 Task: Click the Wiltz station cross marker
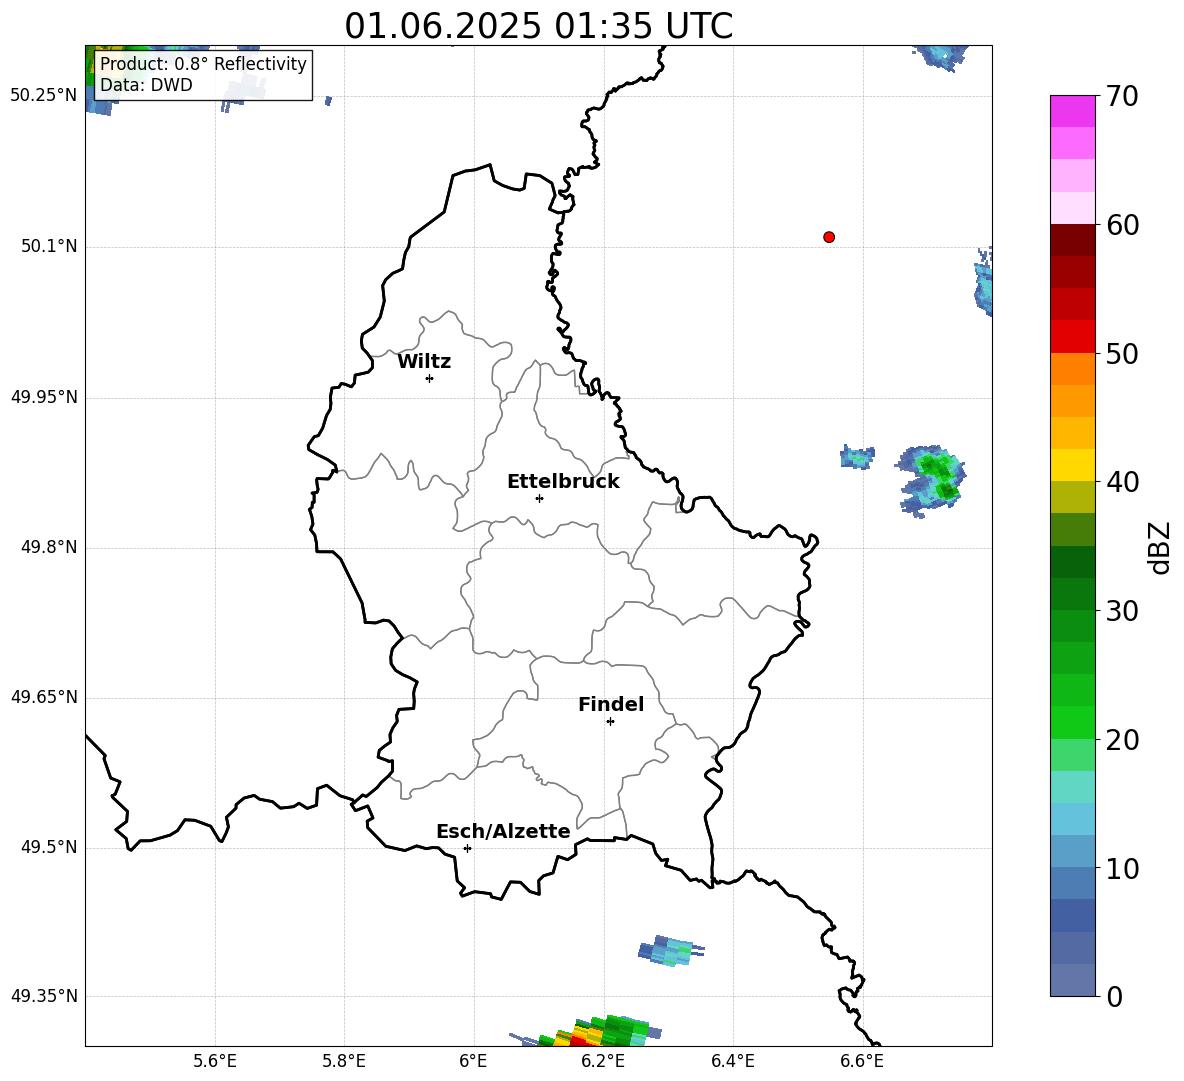coord(429,378)
